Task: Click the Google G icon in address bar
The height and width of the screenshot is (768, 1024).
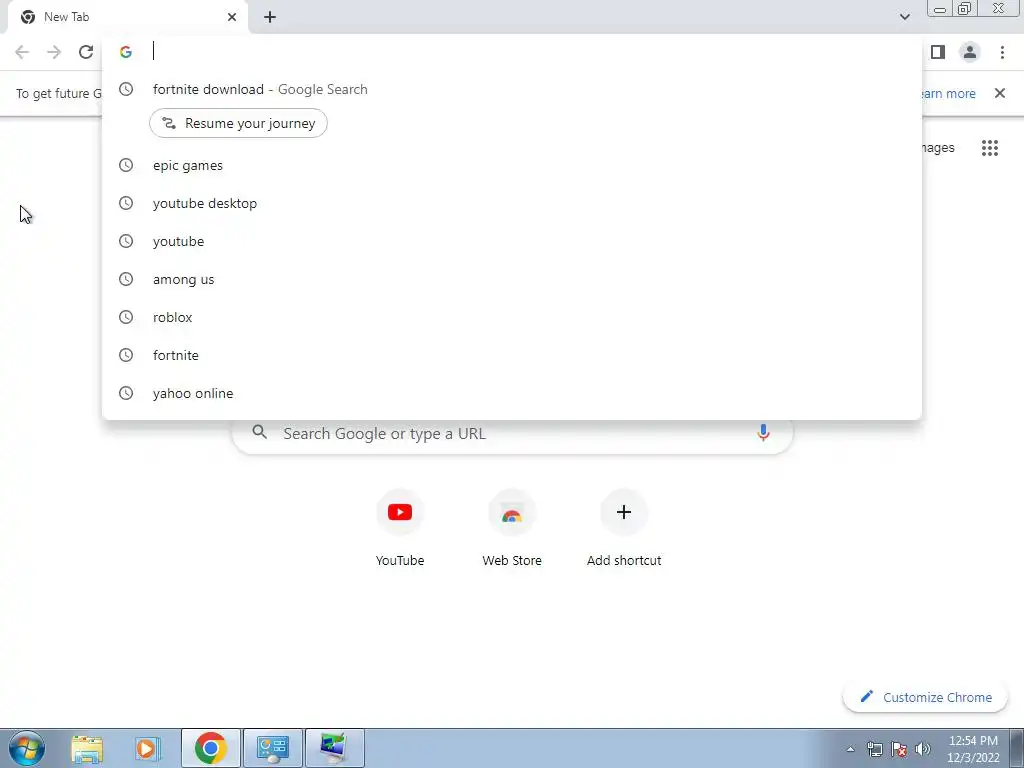Action: coord(126,52)
